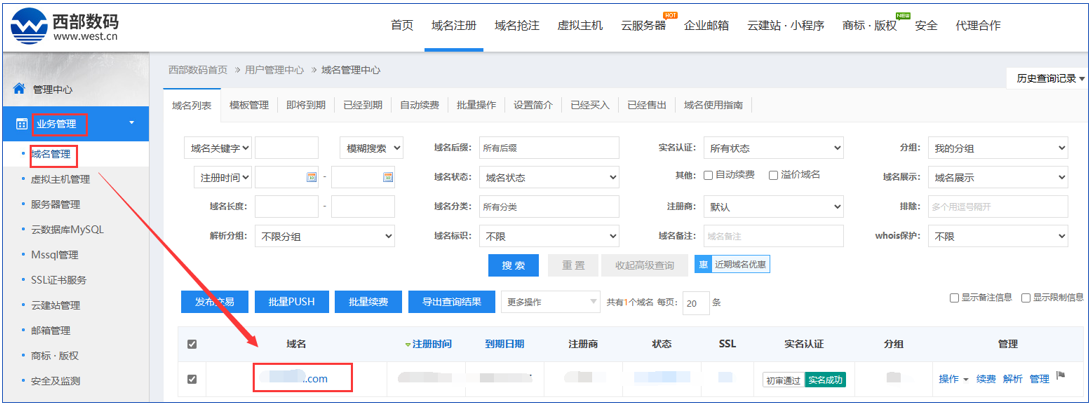Image resolution: width=1092 pixels, height=405 pixels.
Task: Click the flag icon in domain row
Action: point(1060,378)
